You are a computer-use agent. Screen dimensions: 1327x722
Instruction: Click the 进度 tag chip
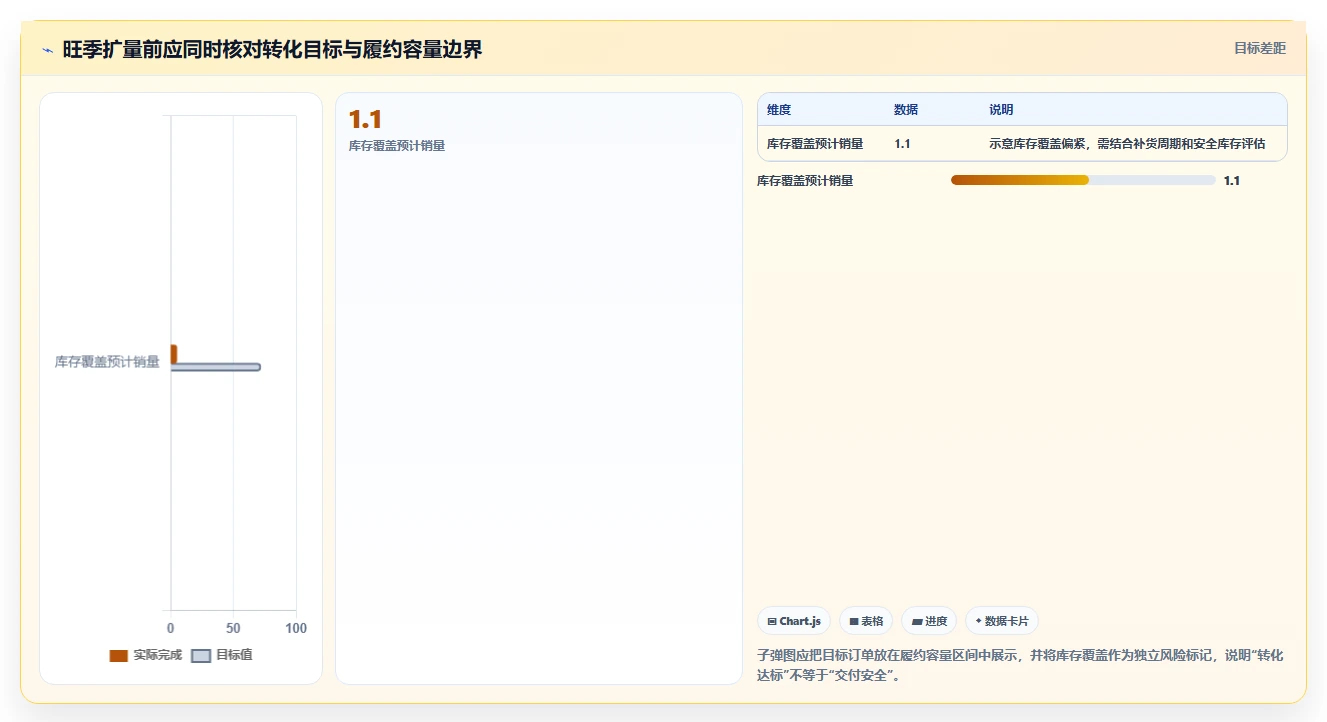(929, 621)
